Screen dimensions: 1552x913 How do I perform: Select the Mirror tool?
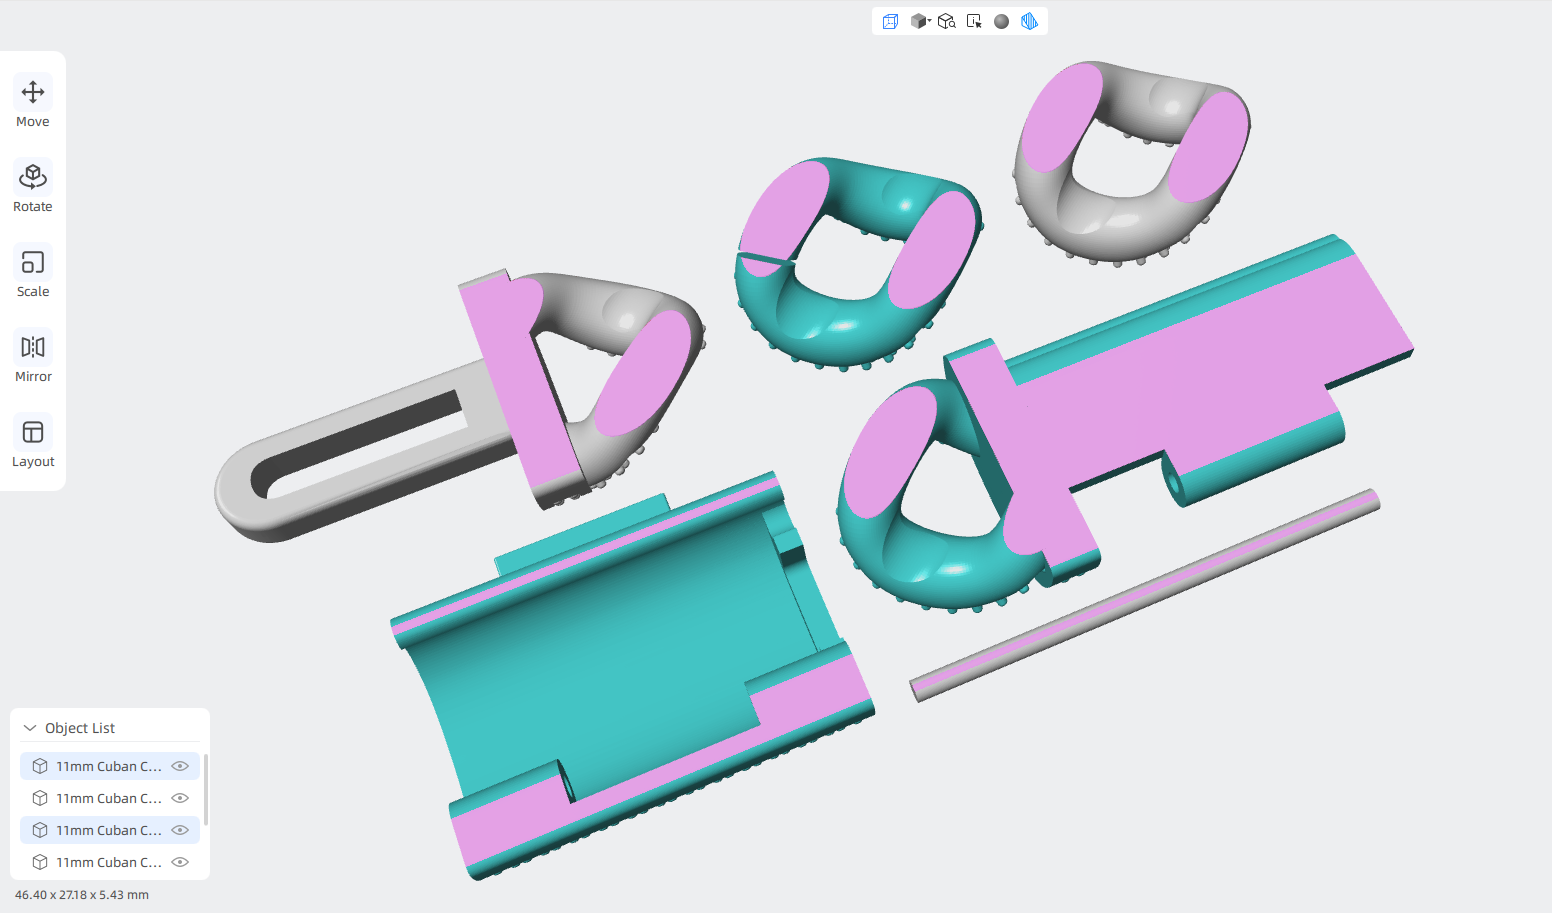pos(33,358)
